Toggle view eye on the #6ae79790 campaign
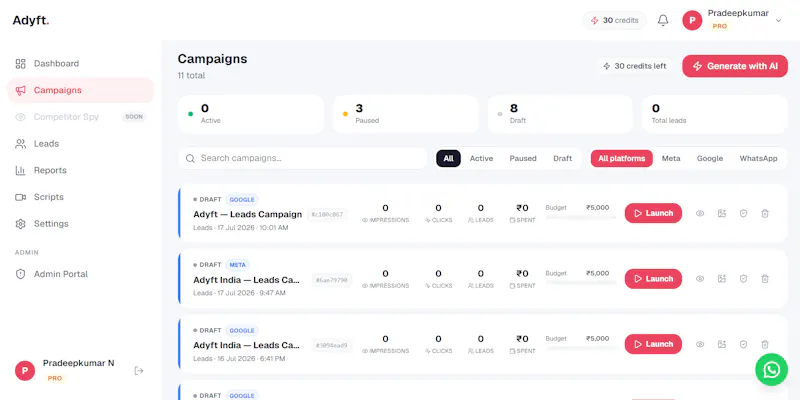 [x=700, y=279]
